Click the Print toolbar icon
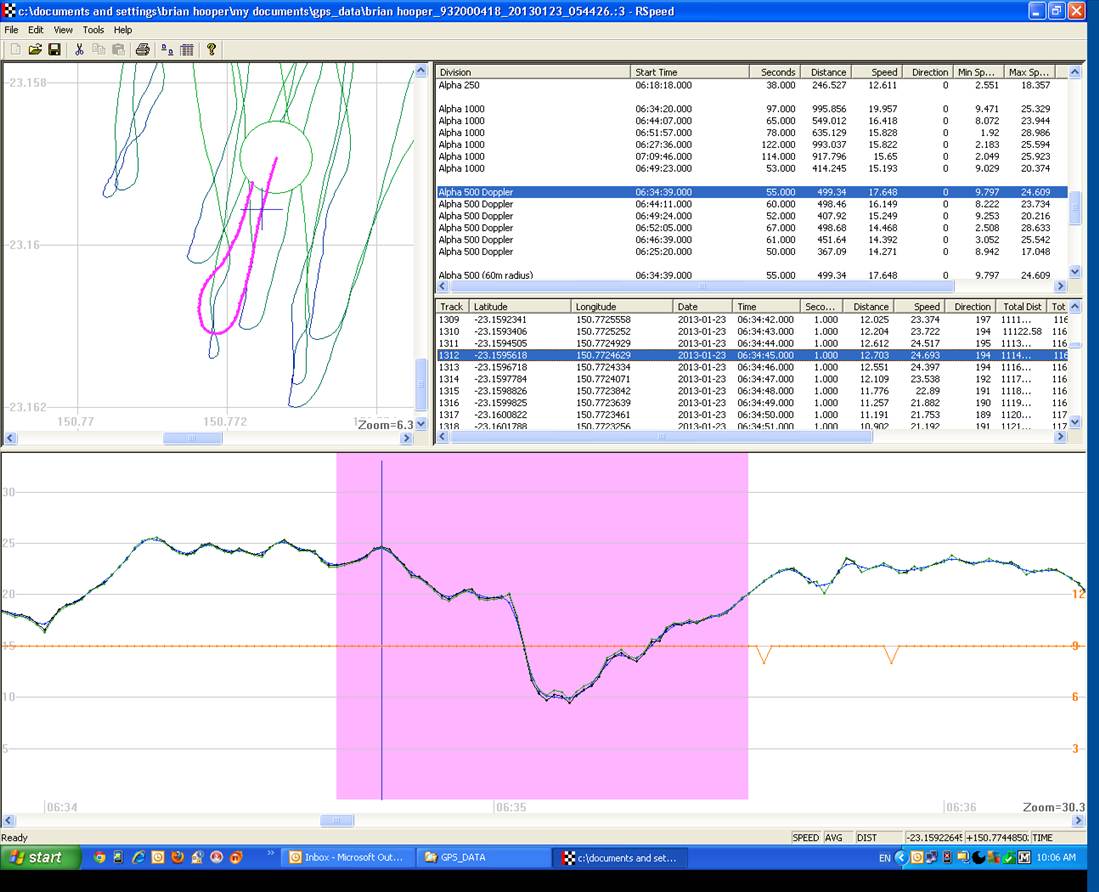The width and height of the screenshot is (1099, 892). pyautogui.click(x=142, y=49)
